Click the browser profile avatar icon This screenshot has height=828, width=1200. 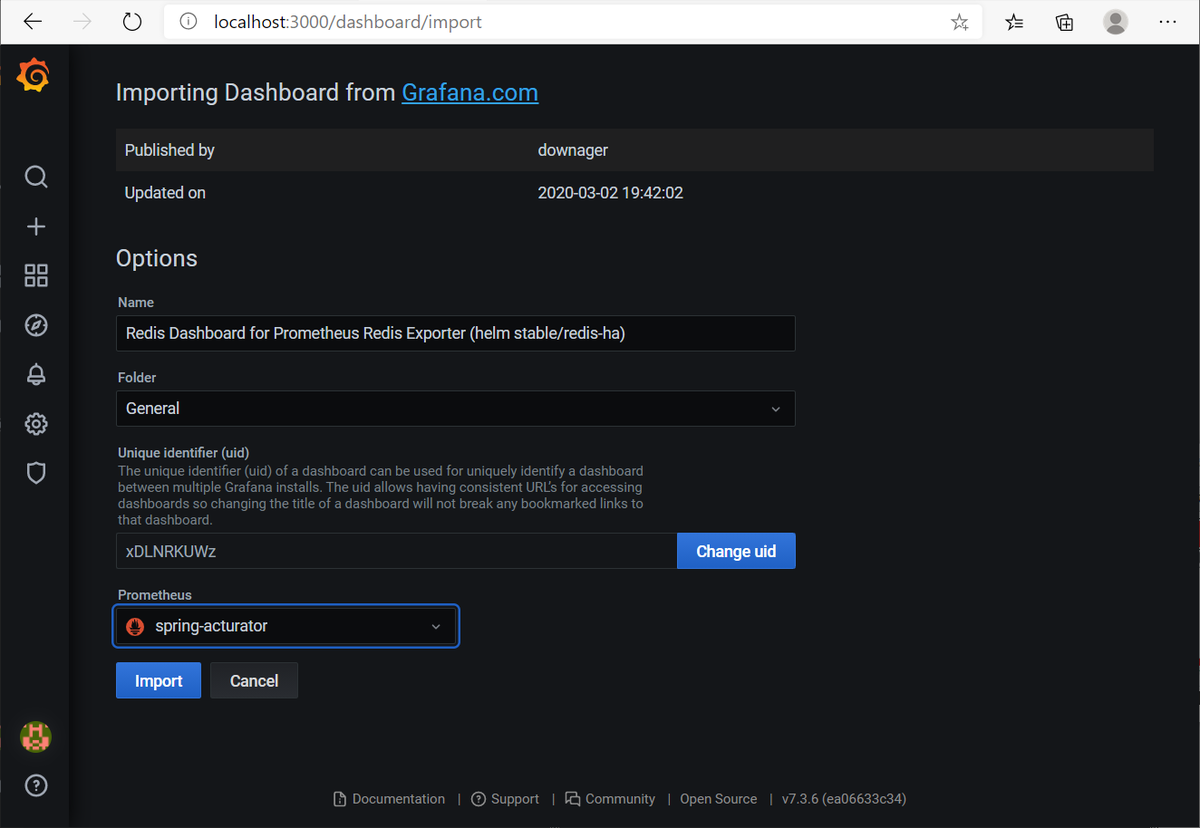tap(1116, 22)
